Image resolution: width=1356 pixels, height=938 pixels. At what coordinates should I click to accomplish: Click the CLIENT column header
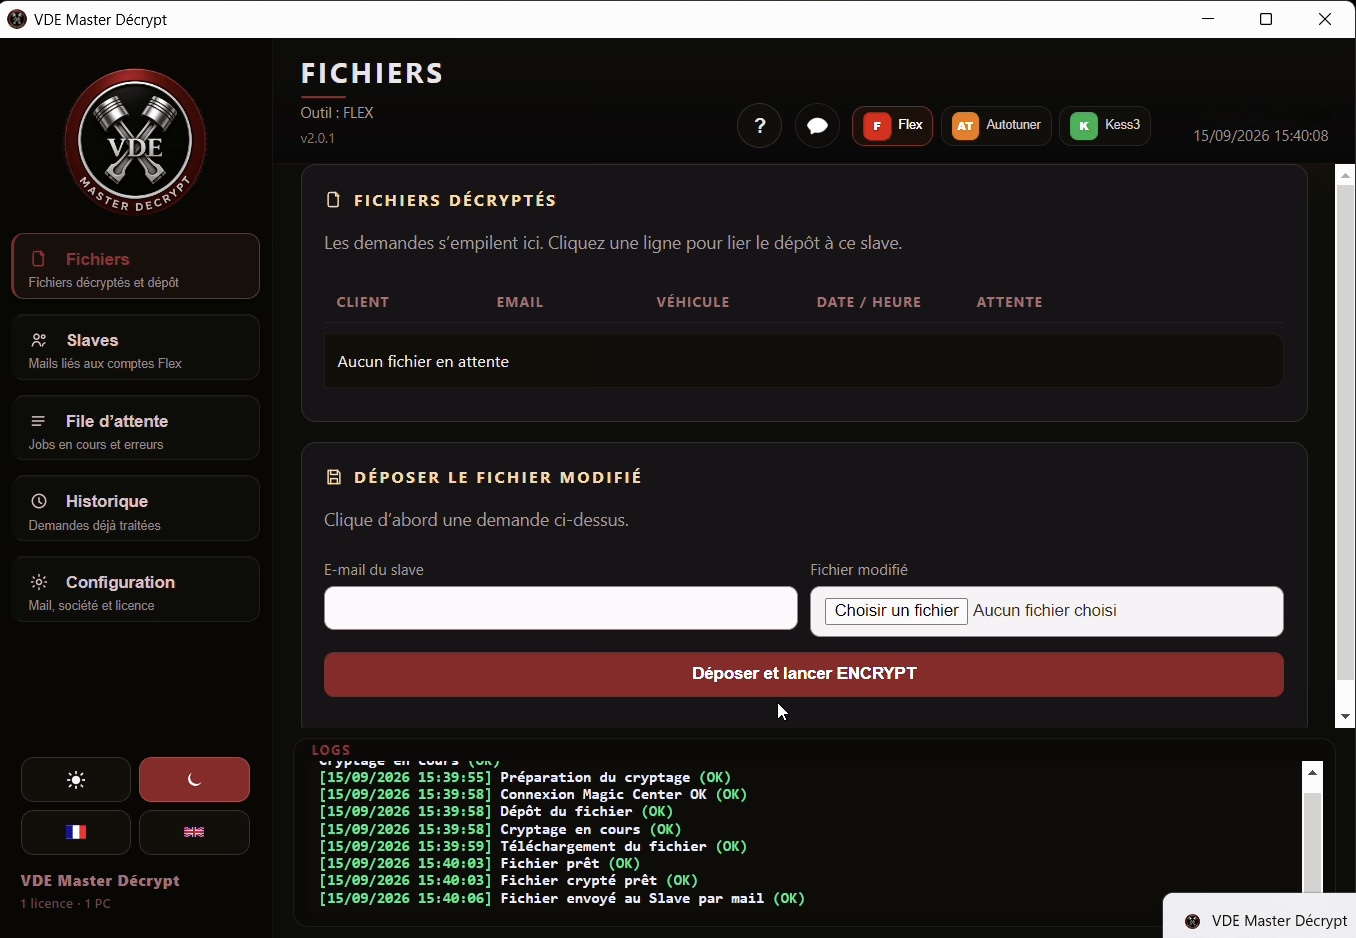(364, 302)
